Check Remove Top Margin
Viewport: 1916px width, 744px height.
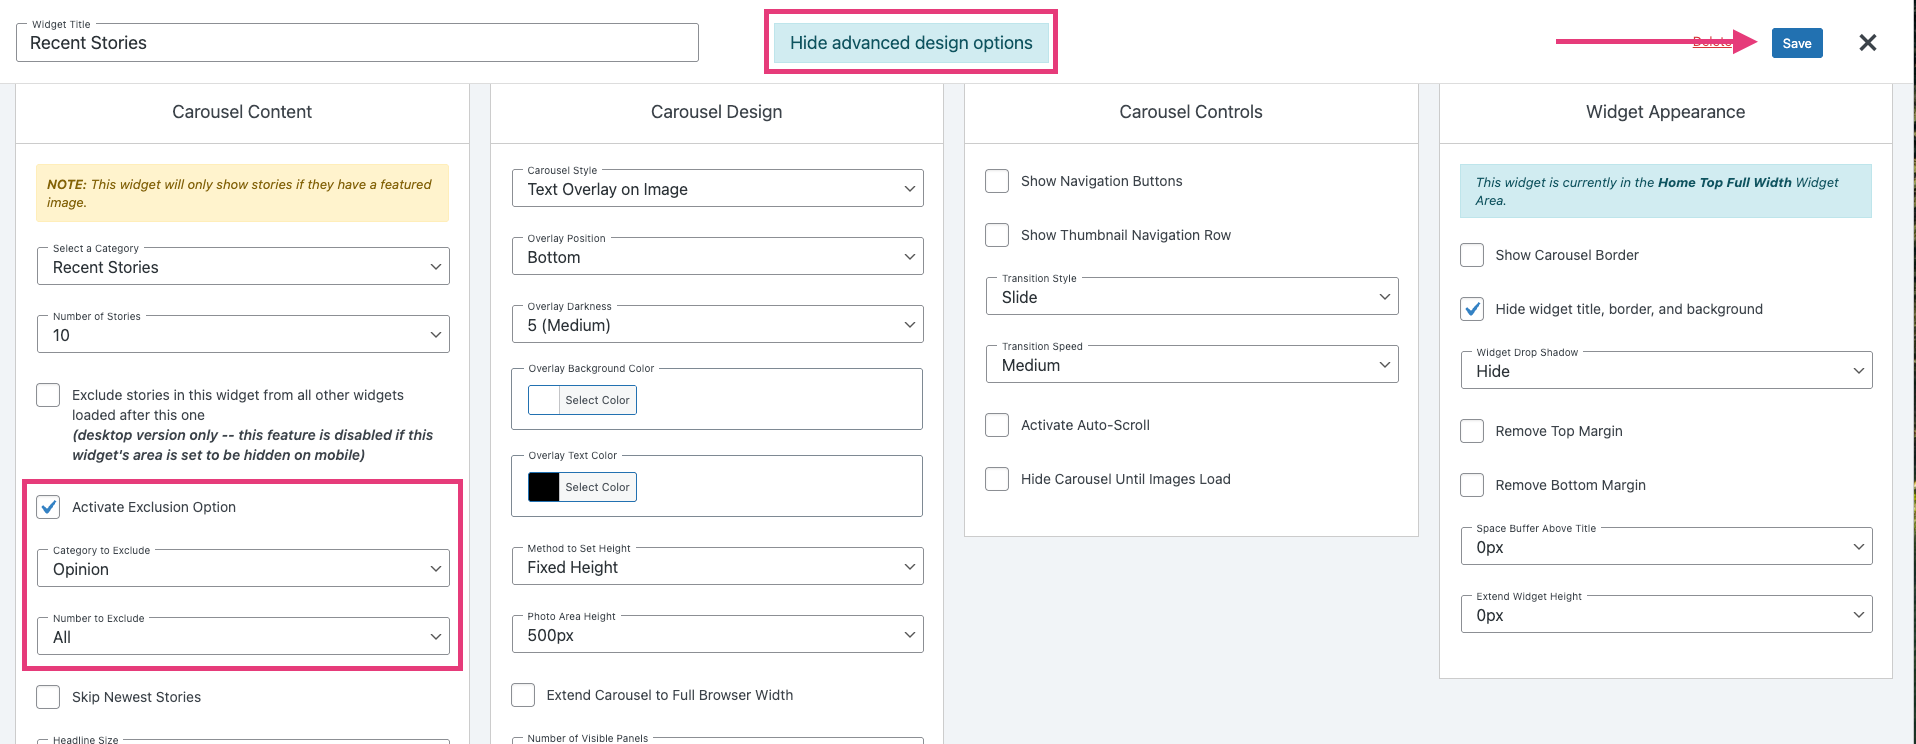pos(1472,431)
